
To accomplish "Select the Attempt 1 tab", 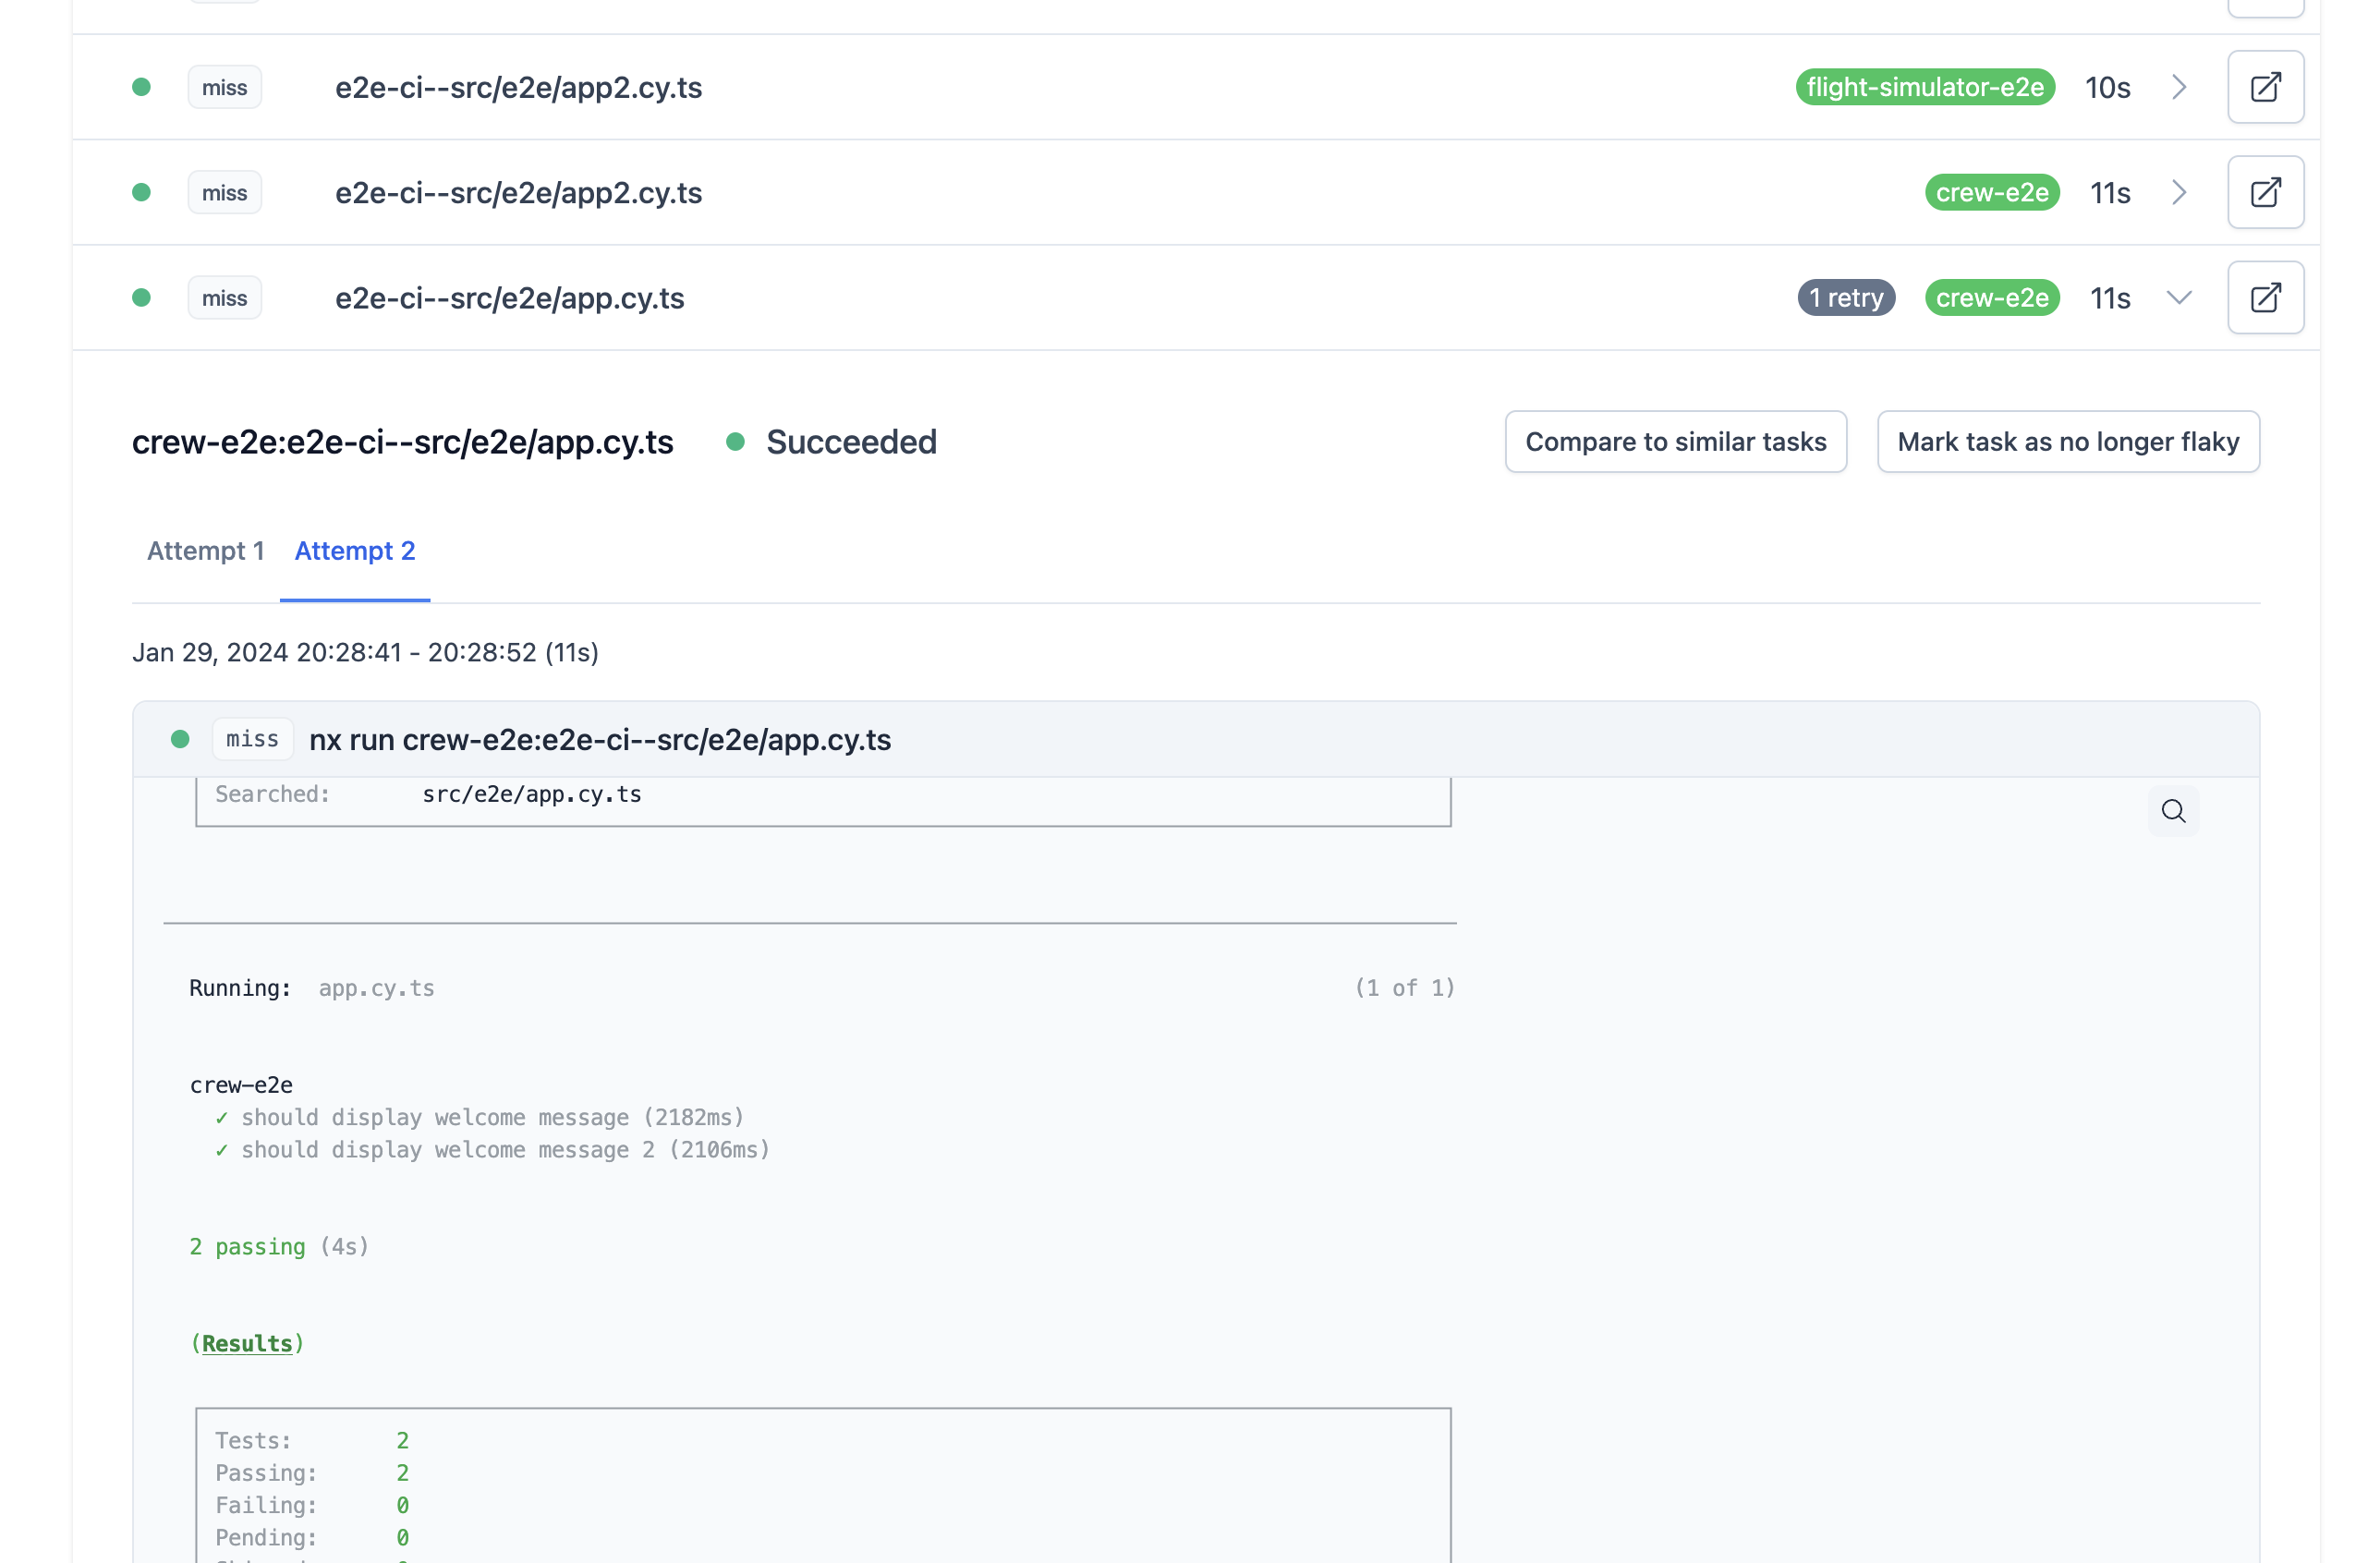I will [x=204, y=551].
